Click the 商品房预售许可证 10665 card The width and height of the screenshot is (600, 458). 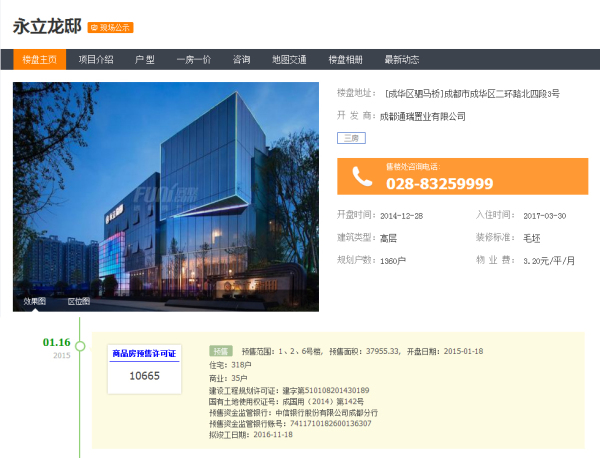144,367
